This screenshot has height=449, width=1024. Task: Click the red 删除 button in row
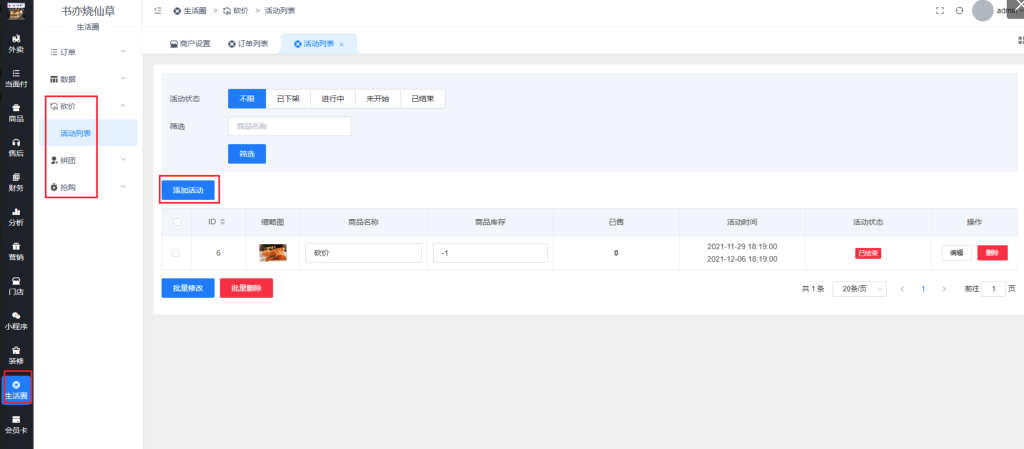coord(992,253)
